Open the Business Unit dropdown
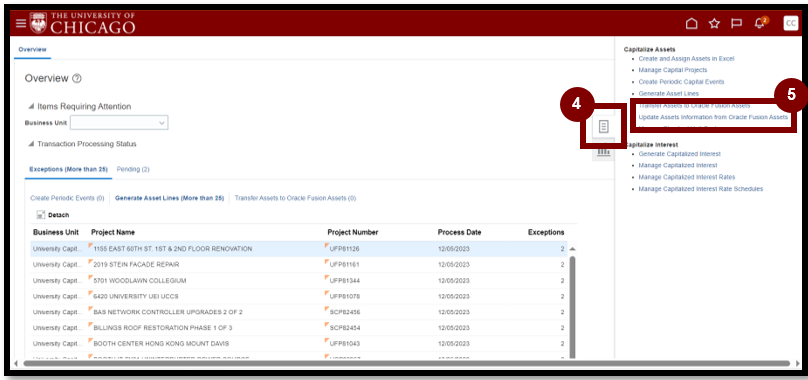808x380 pixels. coord(119,123)
